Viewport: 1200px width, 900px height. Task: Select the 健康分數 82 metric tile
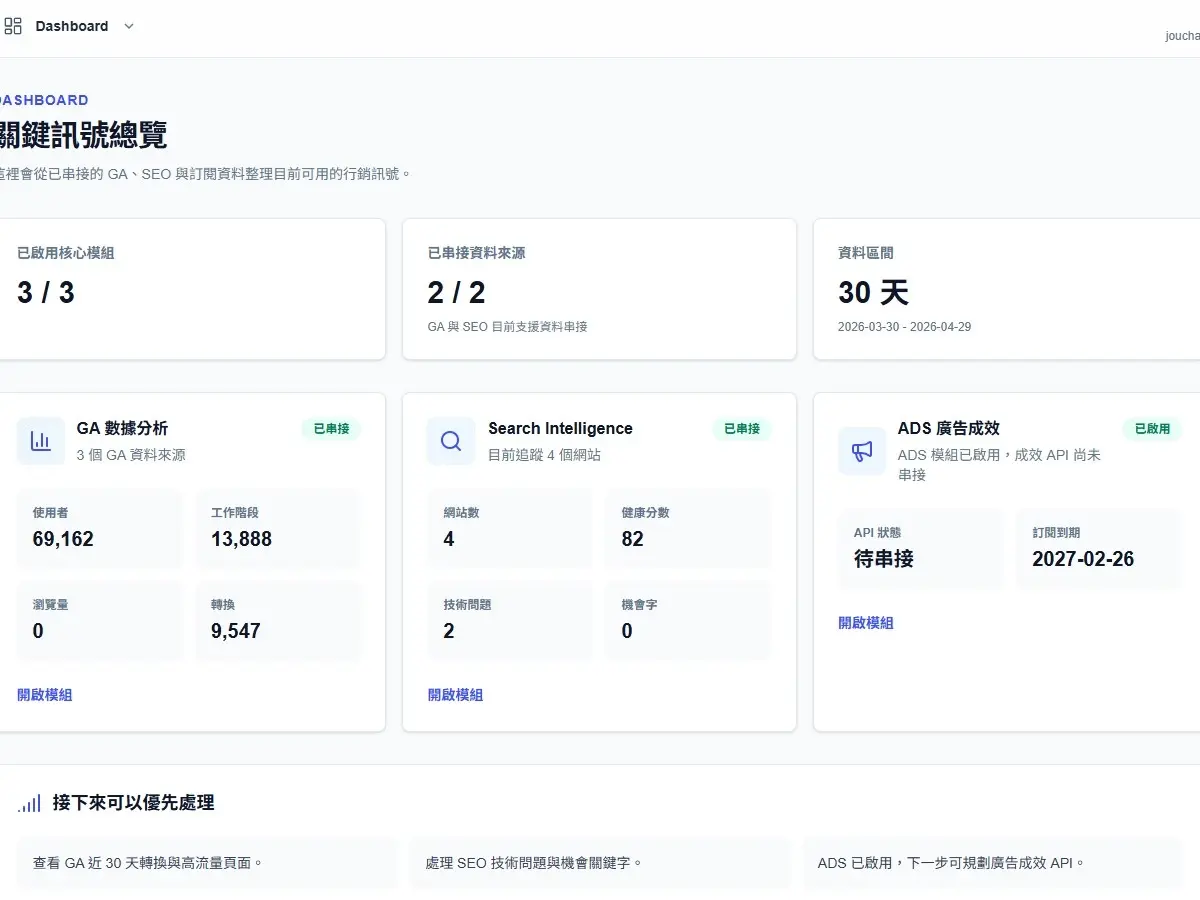(x=688, y=529)
